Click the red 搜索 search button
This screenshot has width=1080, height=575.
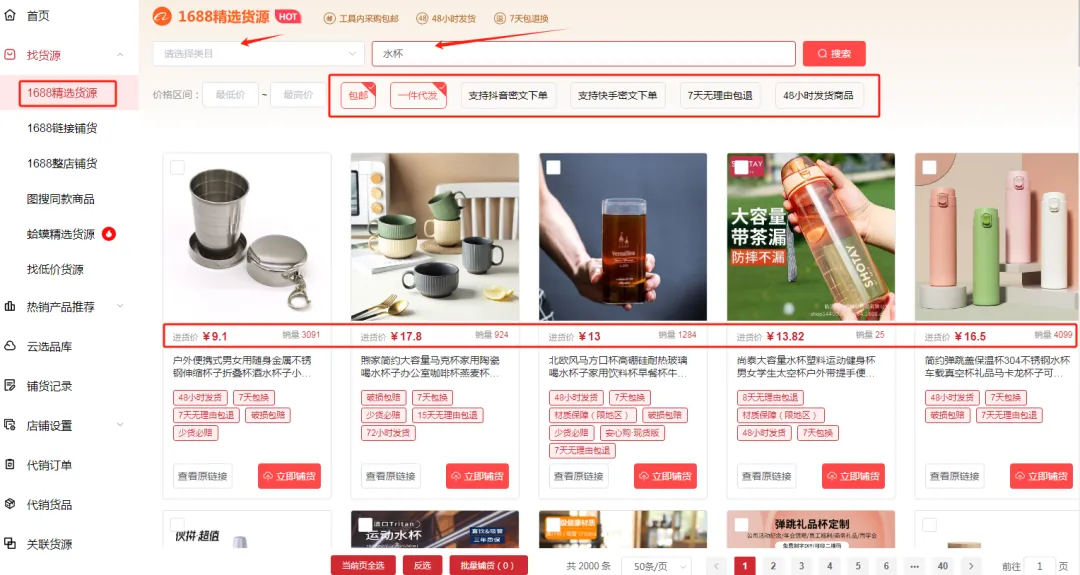pyautogui.click(x=834, y=54)
